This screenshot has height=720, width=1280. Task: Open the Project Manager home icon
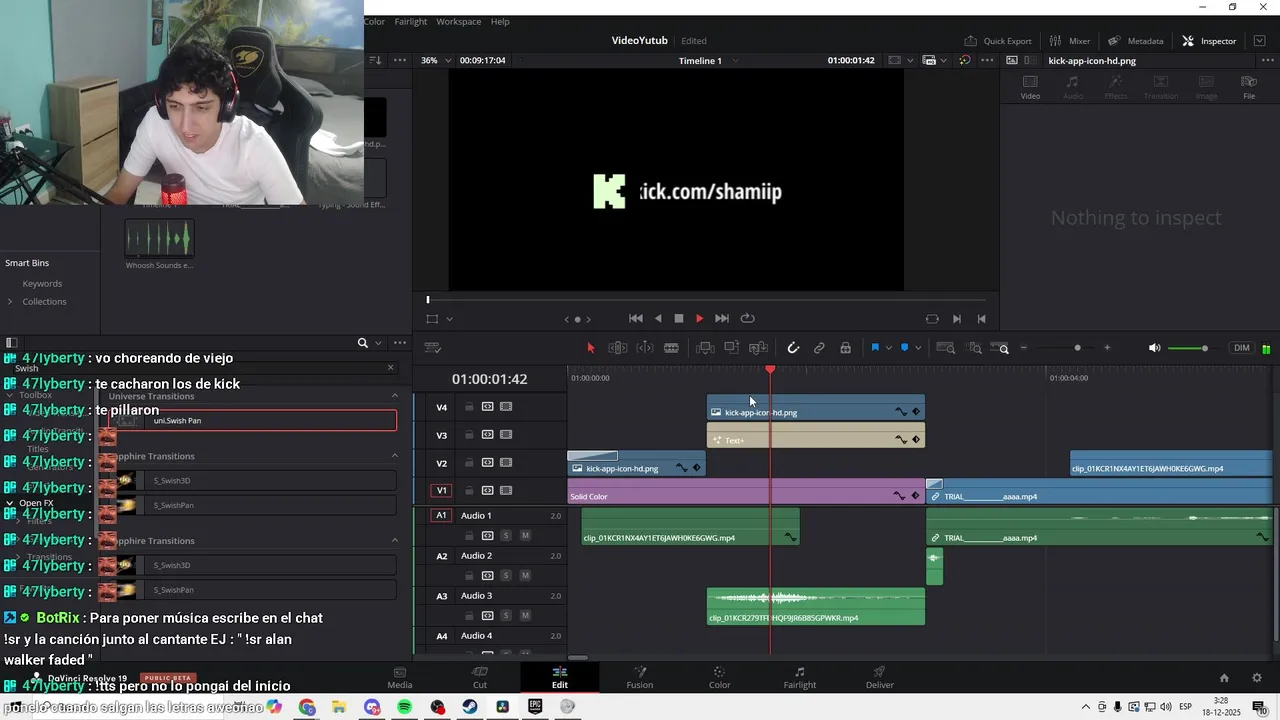tap(1224, 678)
